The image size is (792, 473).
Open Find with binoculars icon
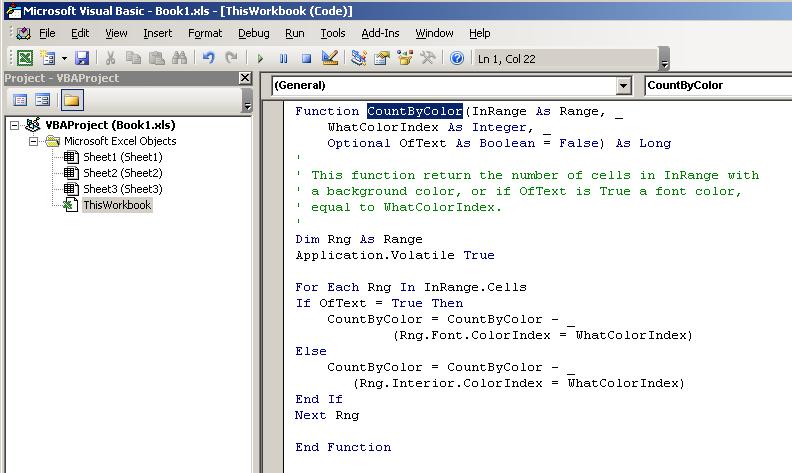coord(179,58)
